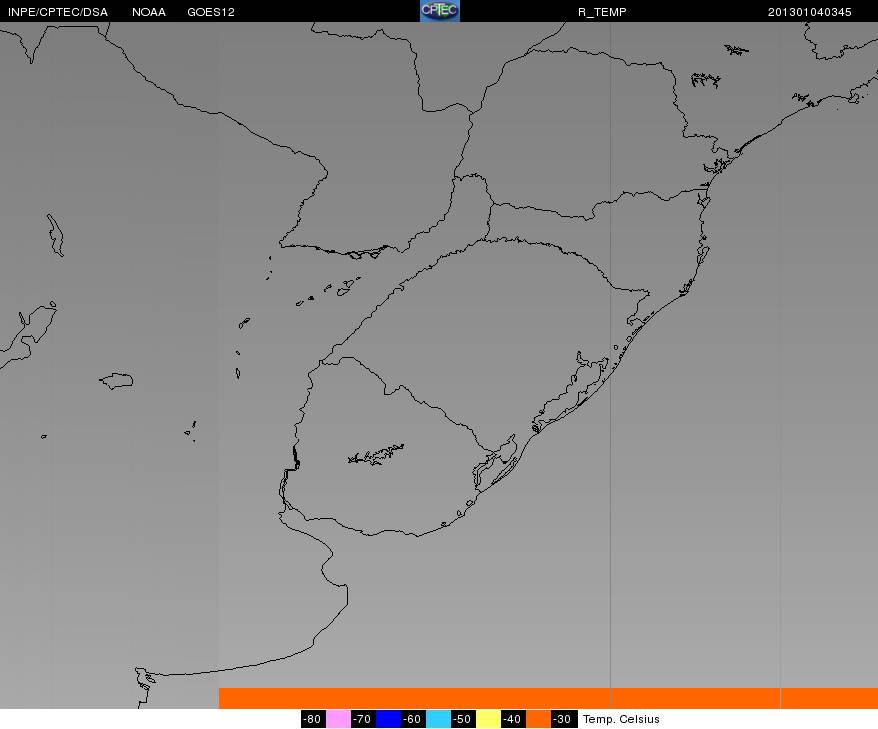Click the timestamp 201301040345
The height and width of the screenshot is (729, 878).
tap(810, 12)
